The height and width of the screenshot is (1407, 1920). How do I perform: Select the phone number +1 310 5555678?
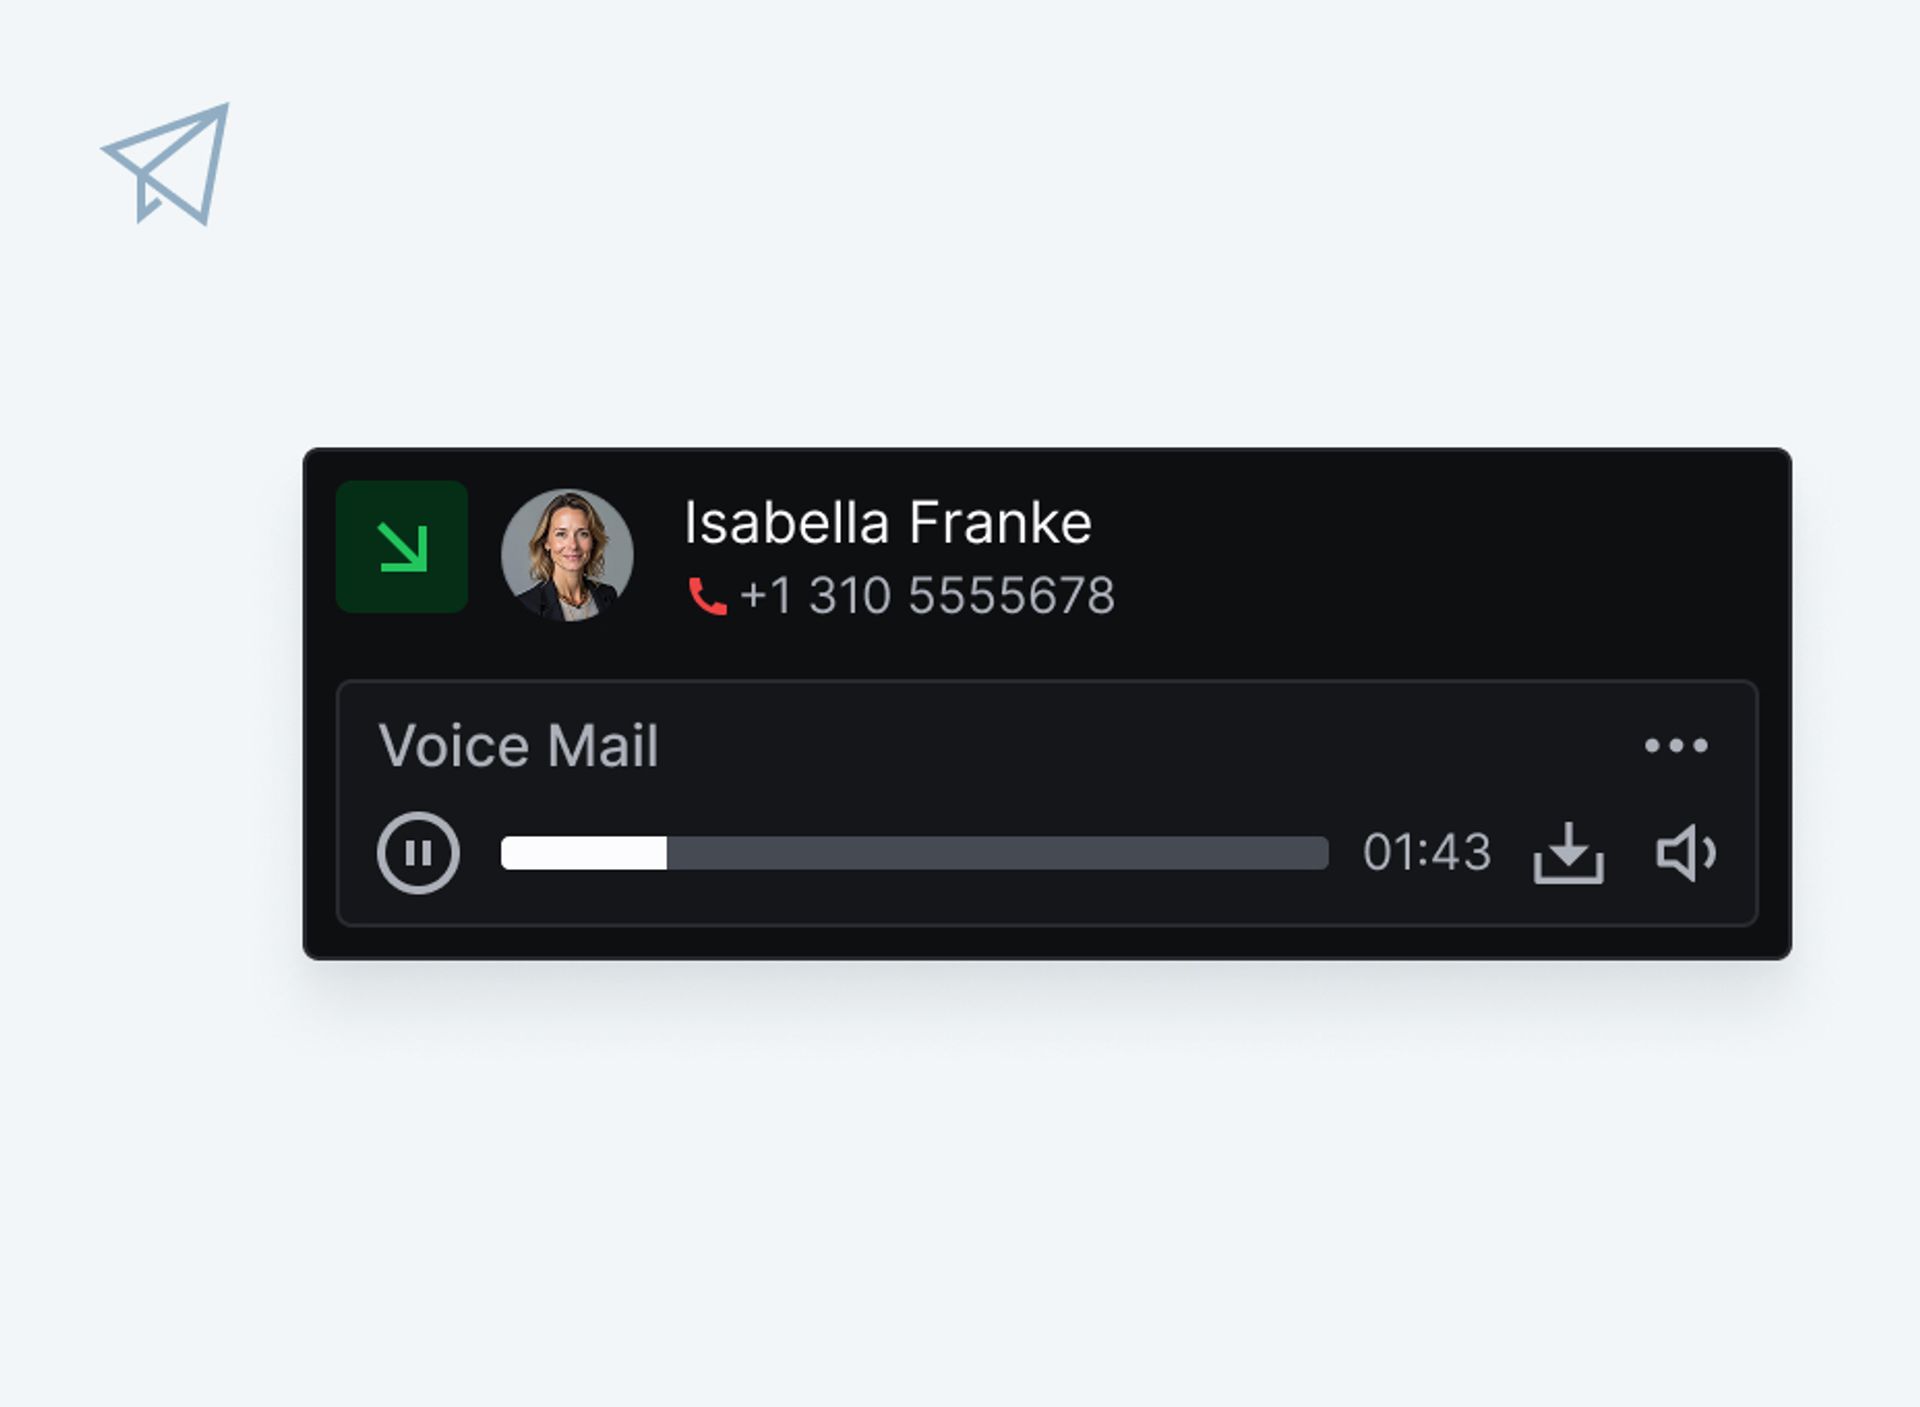[x=927, y=596]
